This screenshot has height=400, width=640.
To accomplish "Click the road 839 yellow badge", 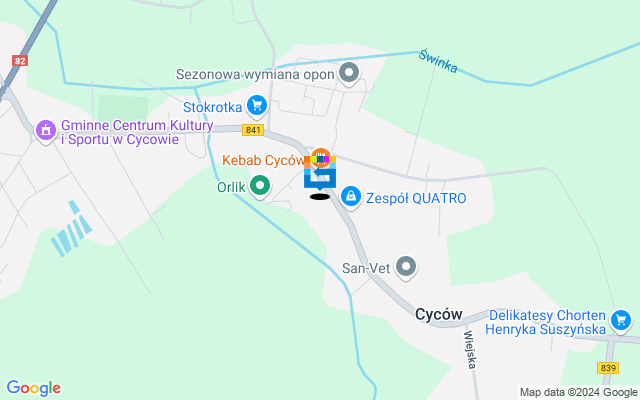I will [x=608, y=368].
